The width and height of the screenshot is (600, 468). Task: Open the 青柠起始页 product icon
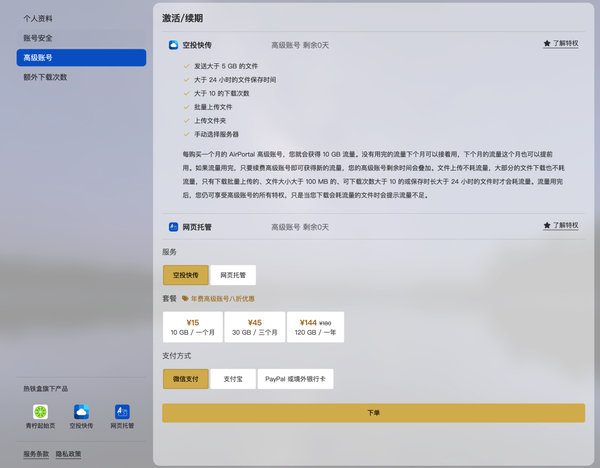41,412
